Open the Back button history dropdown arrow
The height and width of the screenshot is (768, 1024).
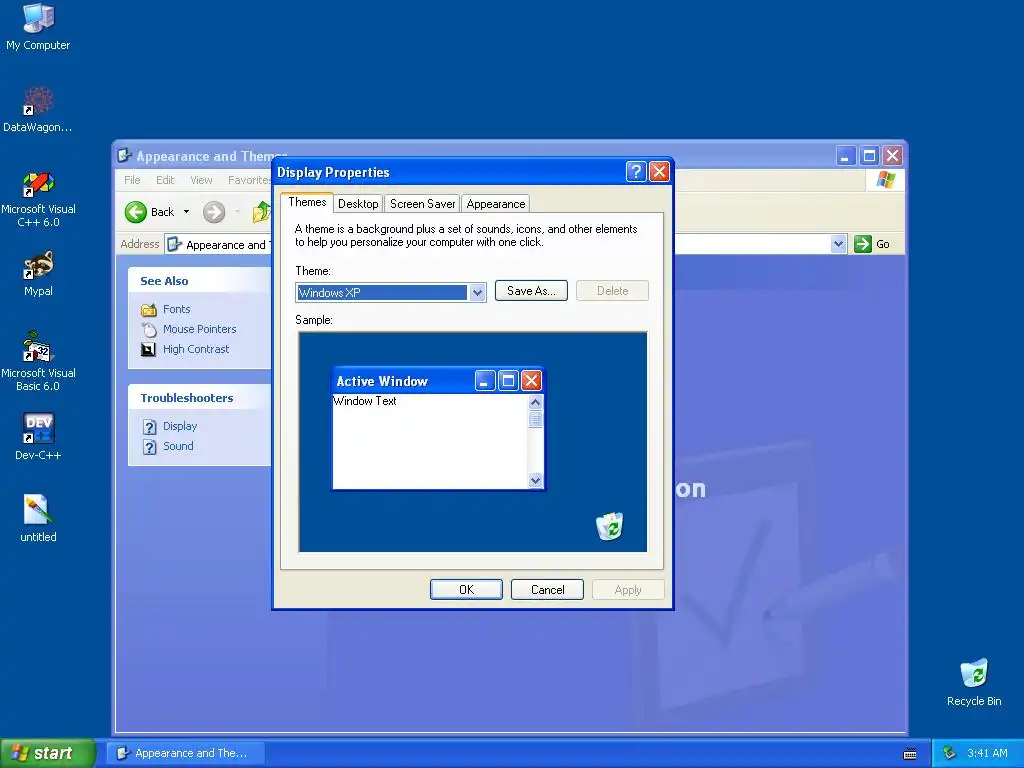(186, 212)
